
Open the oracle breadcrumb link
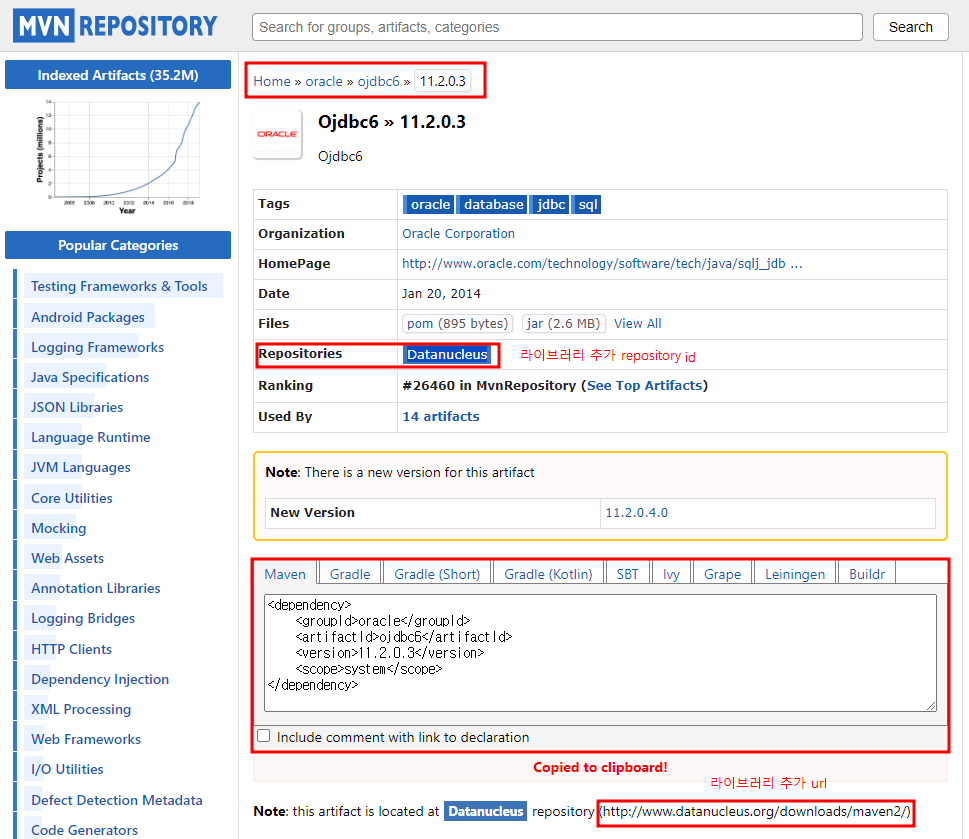tap(324, 82)
